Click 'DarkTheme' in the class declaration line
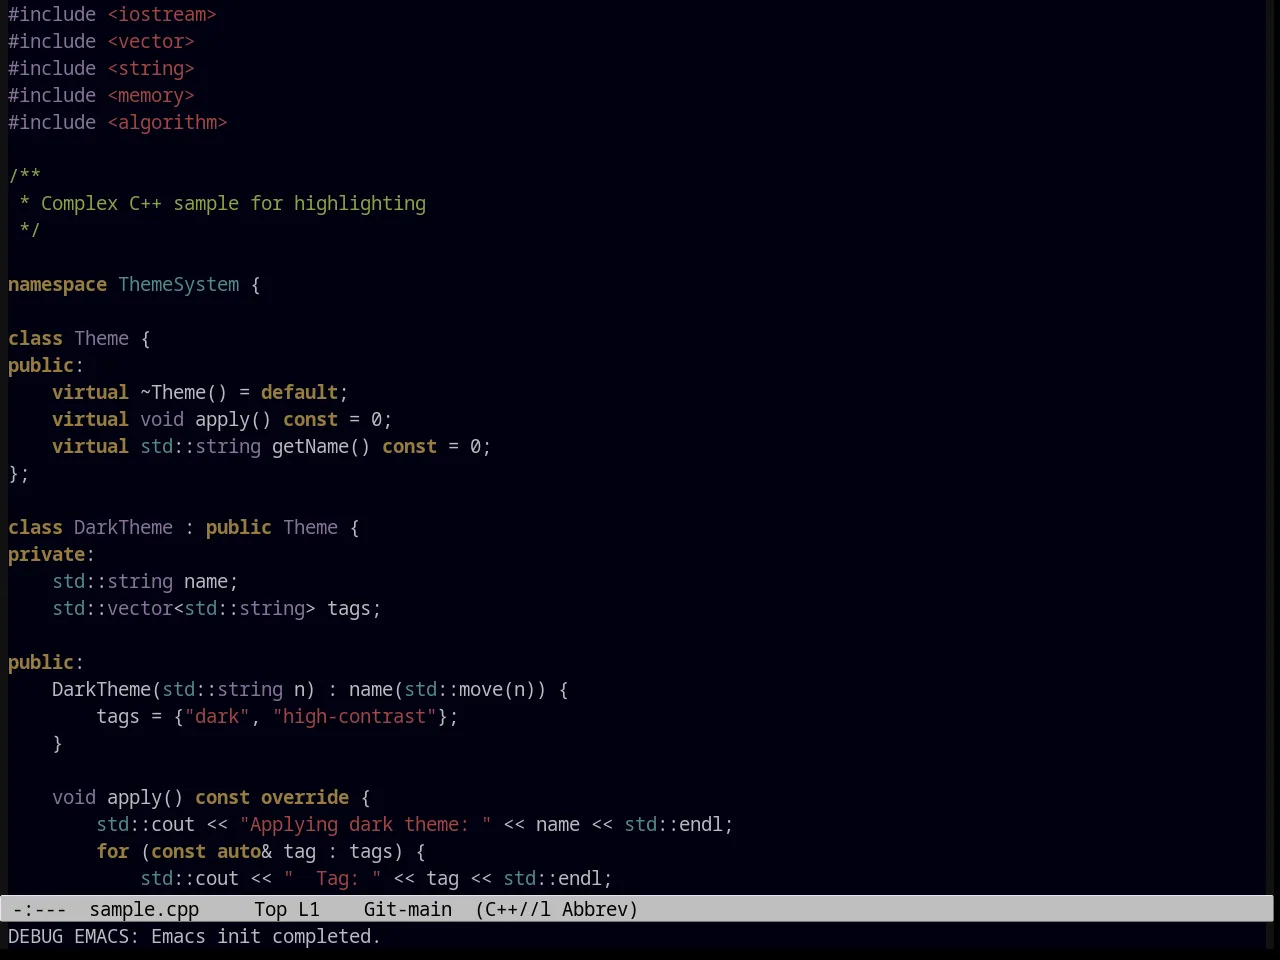This screenshot has height=960, width=1280. tap(123, 527)
